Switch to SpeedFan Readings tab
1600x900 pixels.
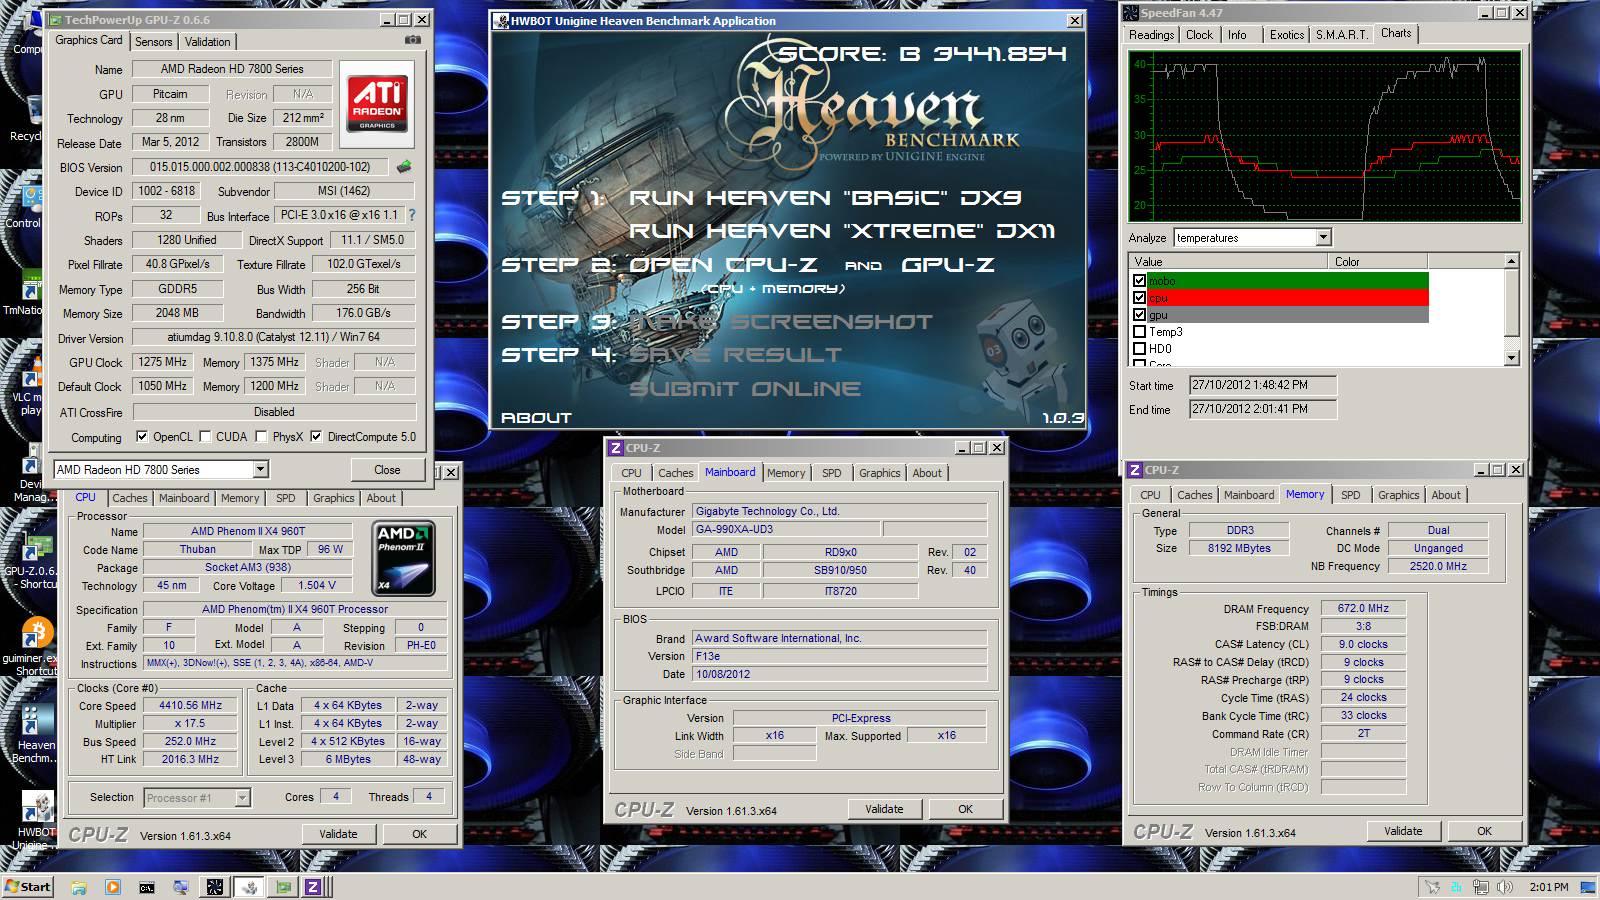1151,35
